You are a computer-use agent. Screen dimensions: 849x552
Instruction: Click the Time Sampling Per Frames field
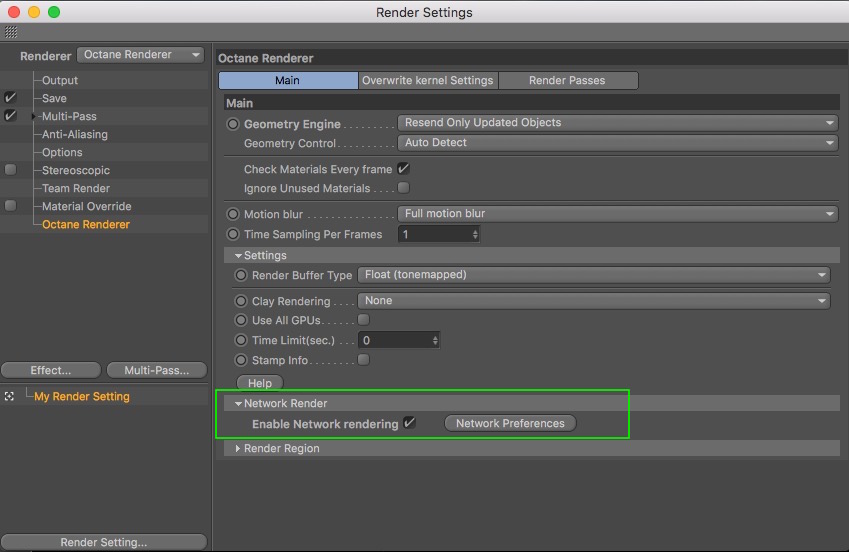[x=439, y=234]
